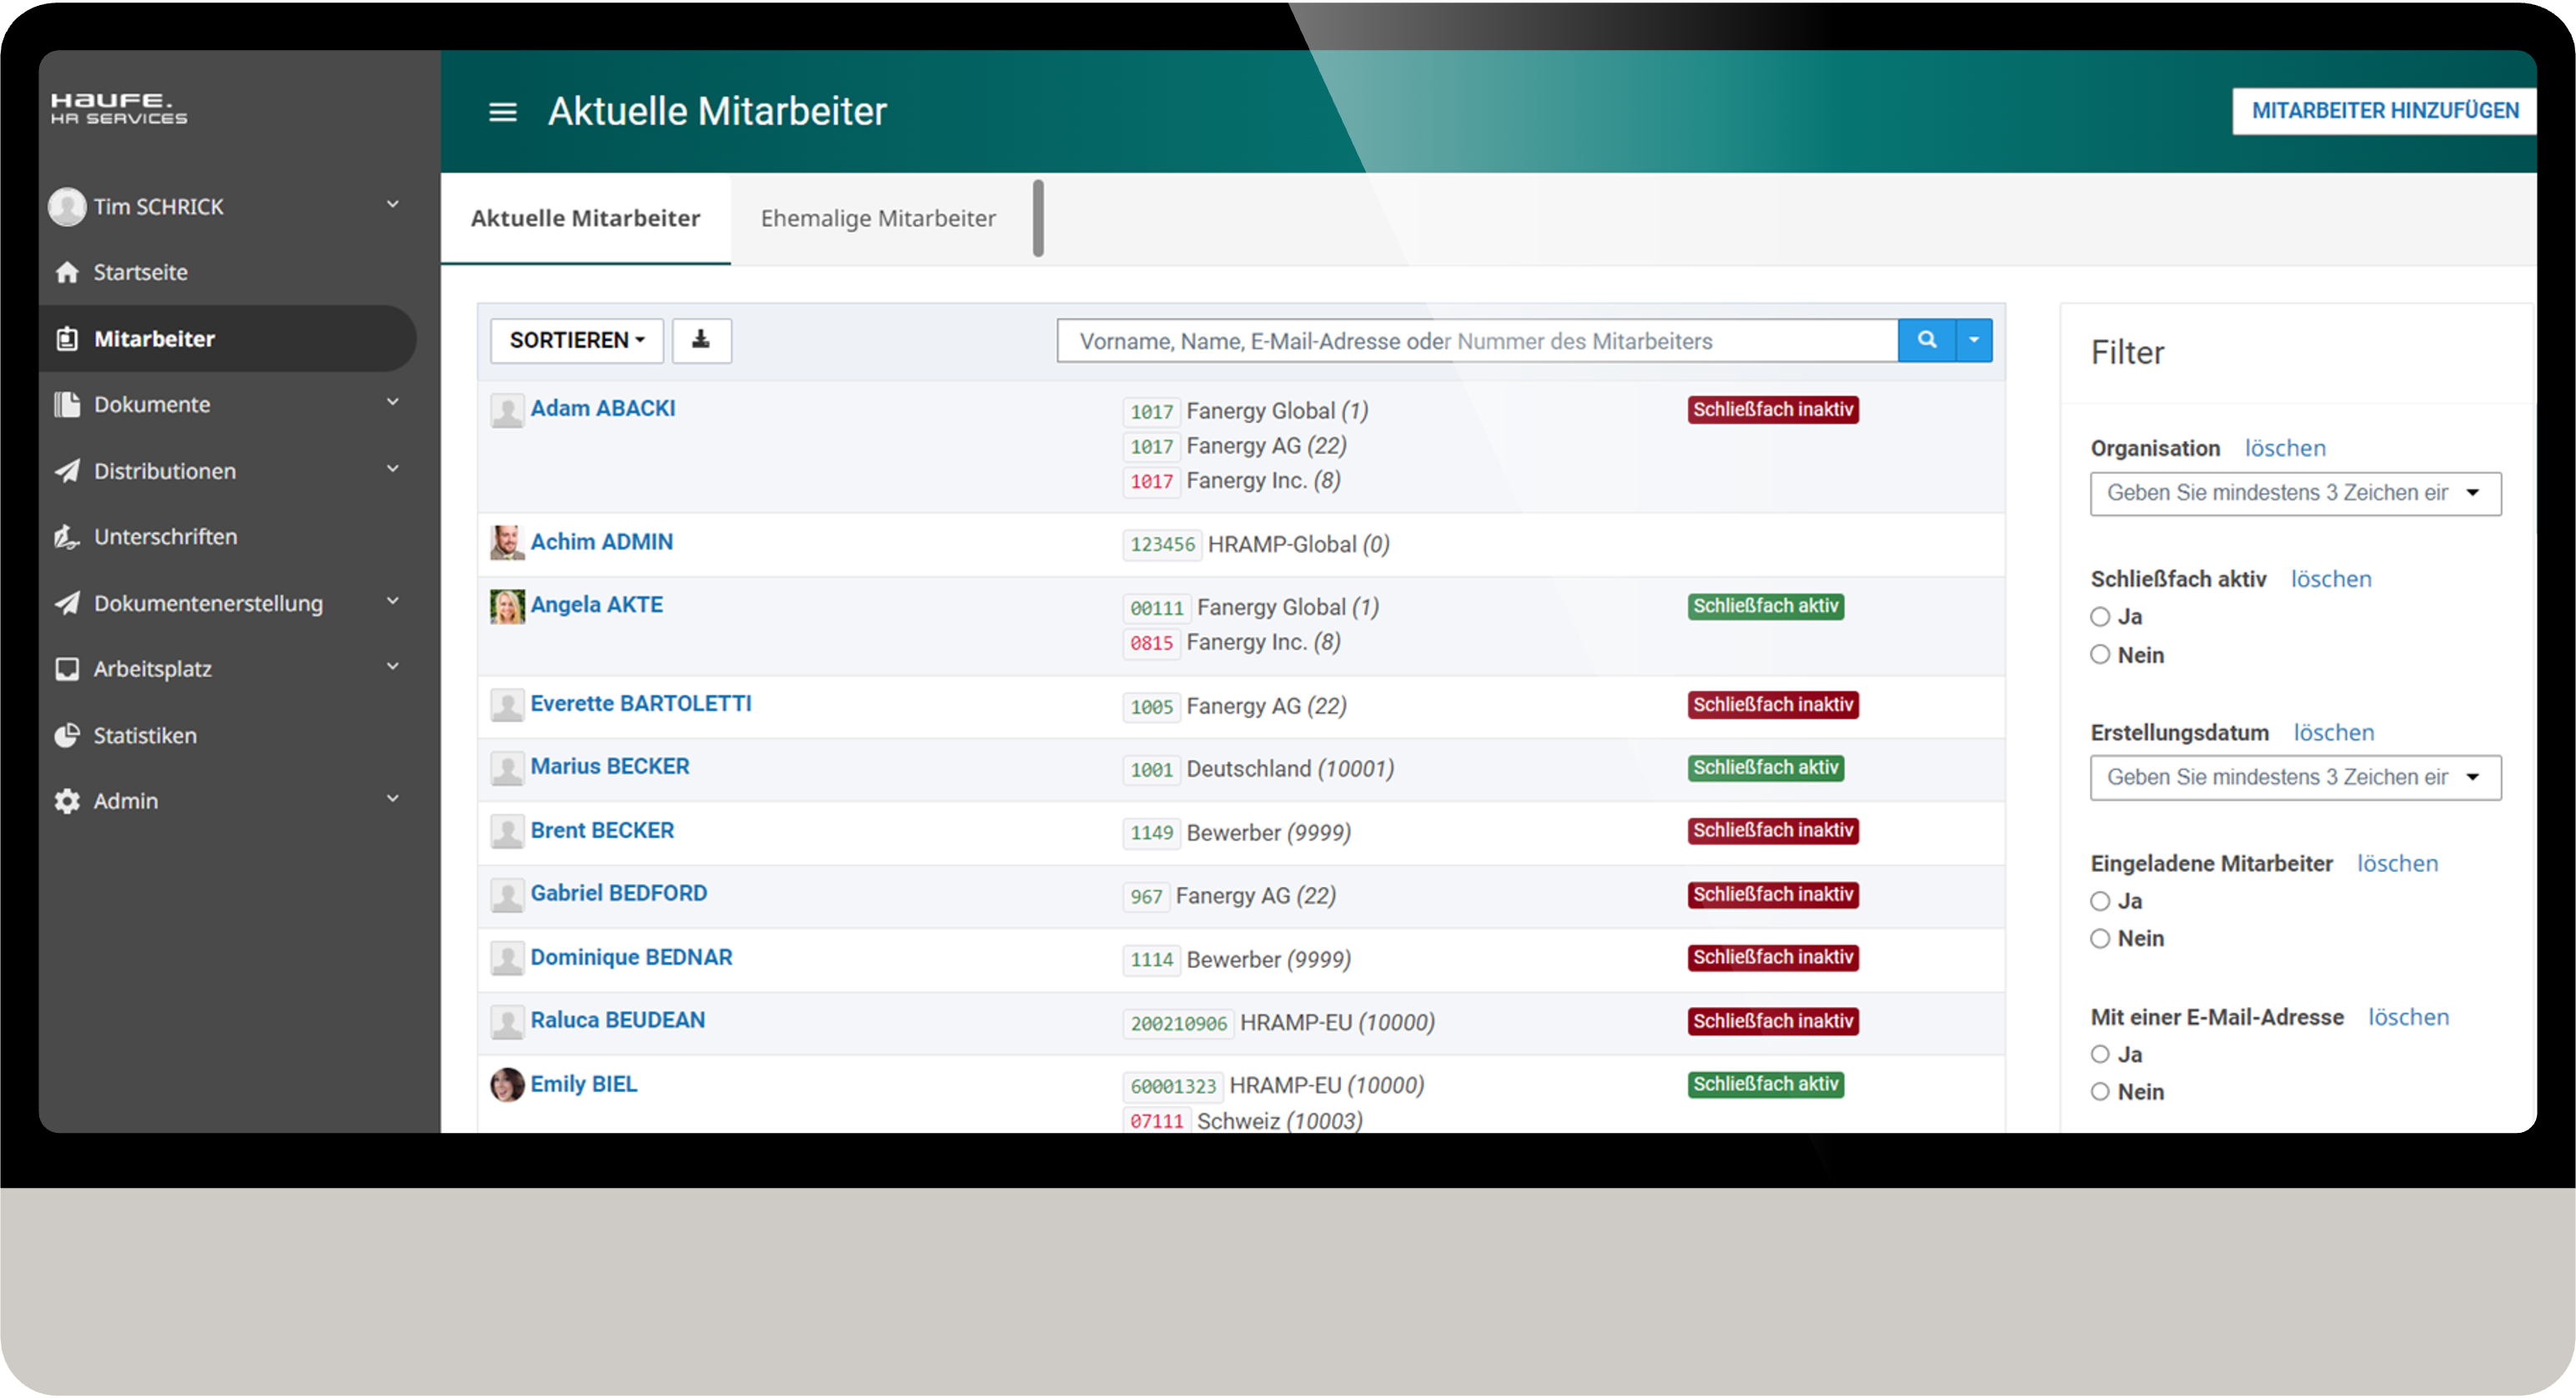Expand the Distributionen submenu chevron
The height and width of the screenshot is (1398, 2576).
point(393,469)
